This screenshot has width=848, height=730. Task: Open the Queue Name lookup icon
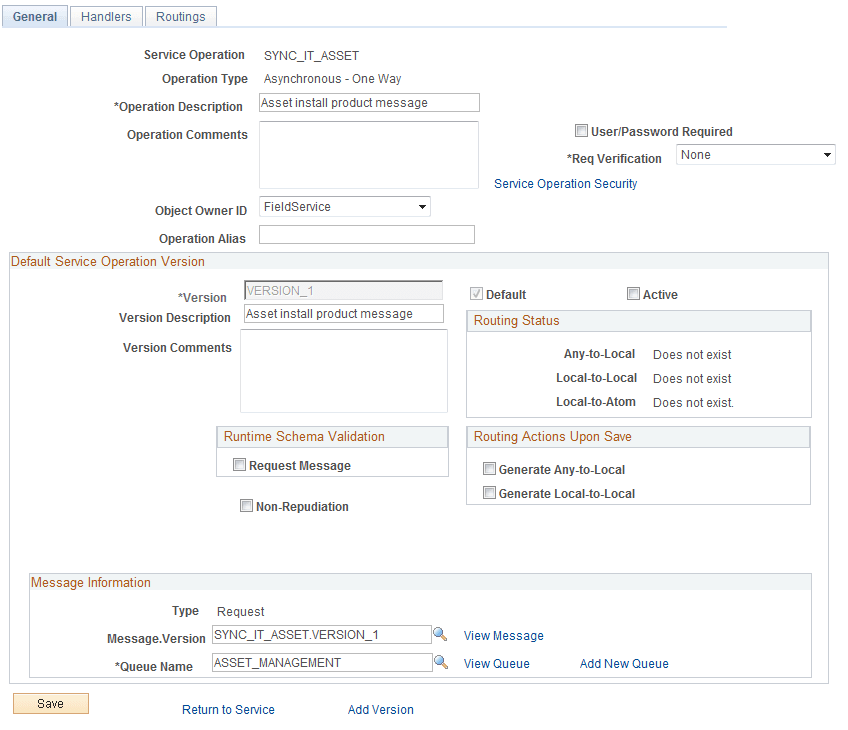440,662
